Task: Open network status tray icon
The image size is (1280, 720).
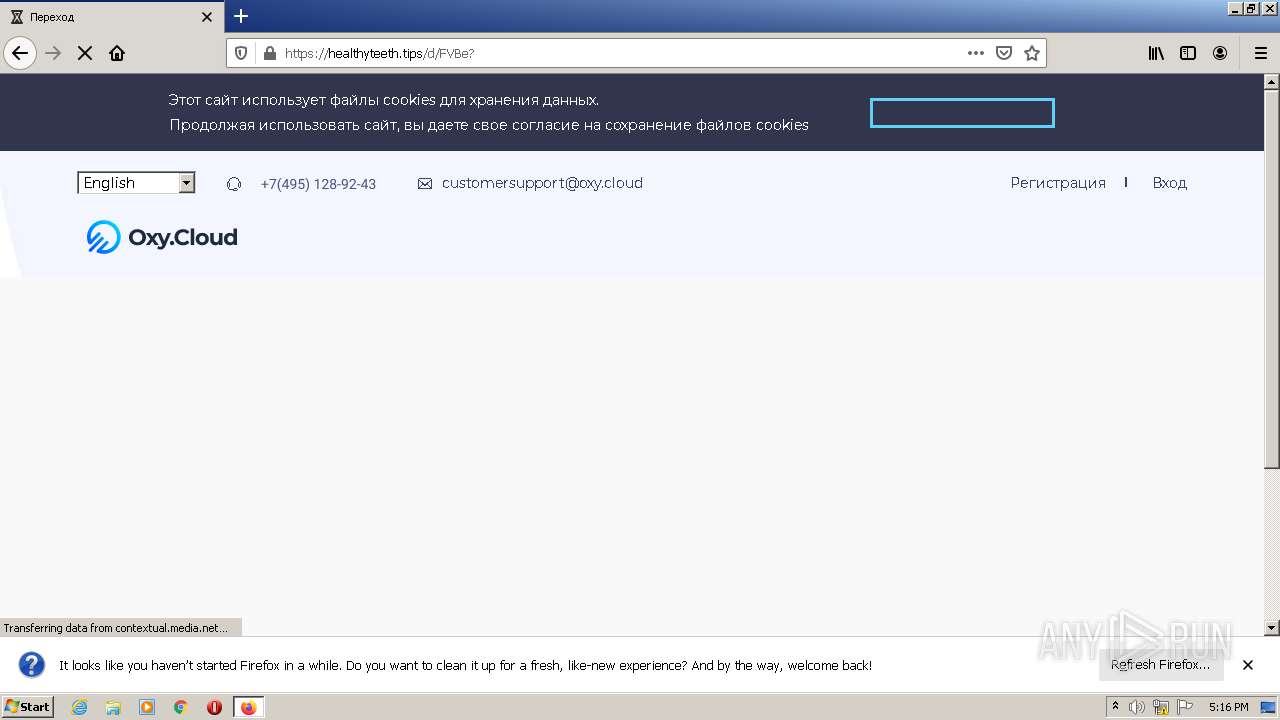Action: coord(1161,707)
